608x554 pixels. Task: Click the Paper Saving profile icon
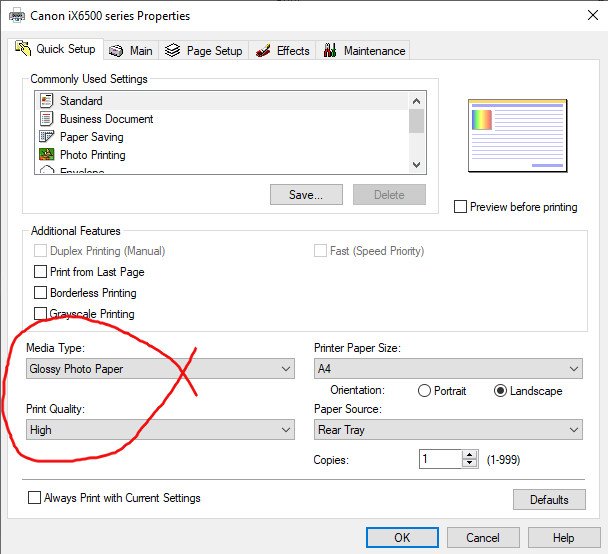(x=47, y=136)
